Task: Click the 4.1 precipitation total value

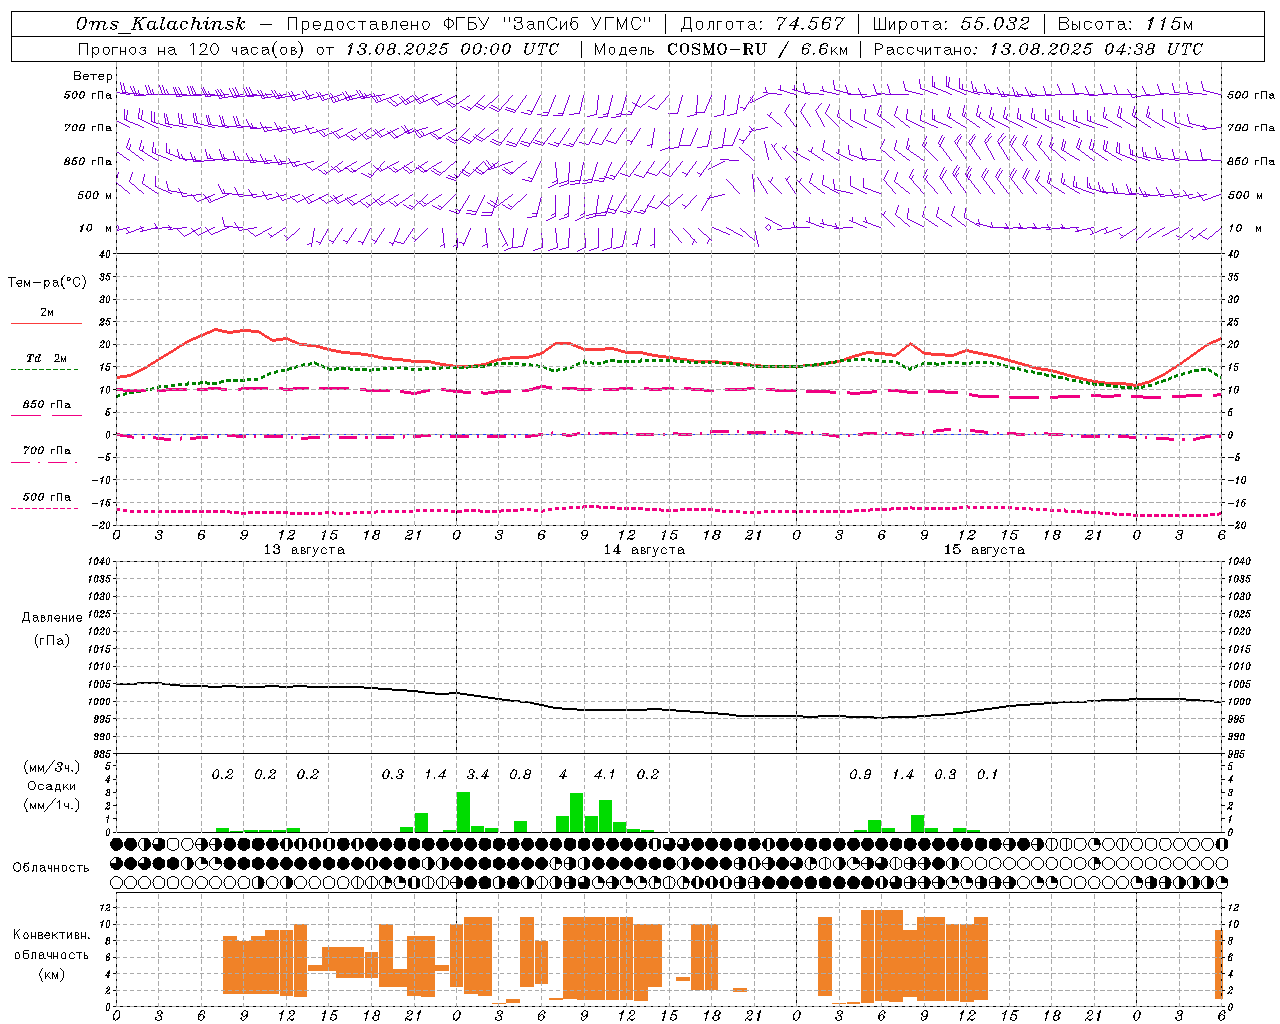Action: tap(605, 774)
